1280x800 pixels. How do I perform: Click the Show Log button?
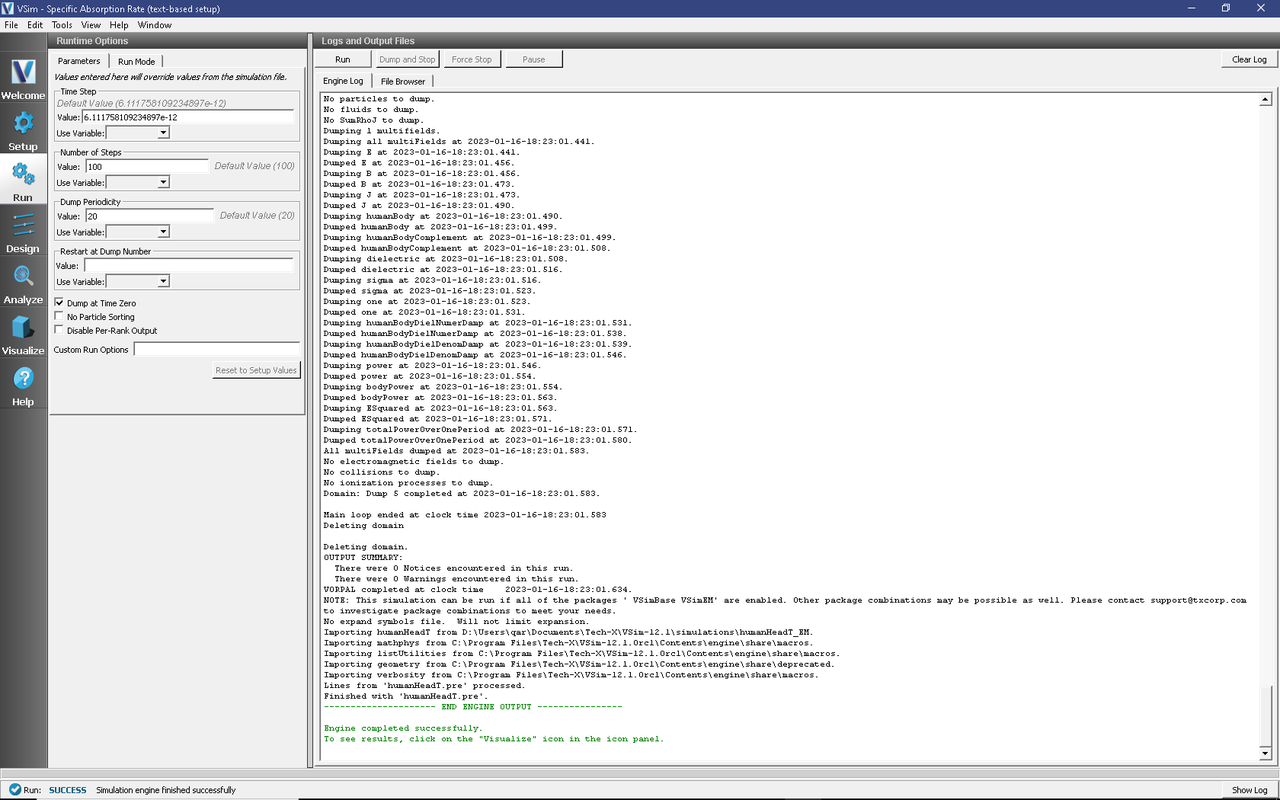click(1249, 790)
